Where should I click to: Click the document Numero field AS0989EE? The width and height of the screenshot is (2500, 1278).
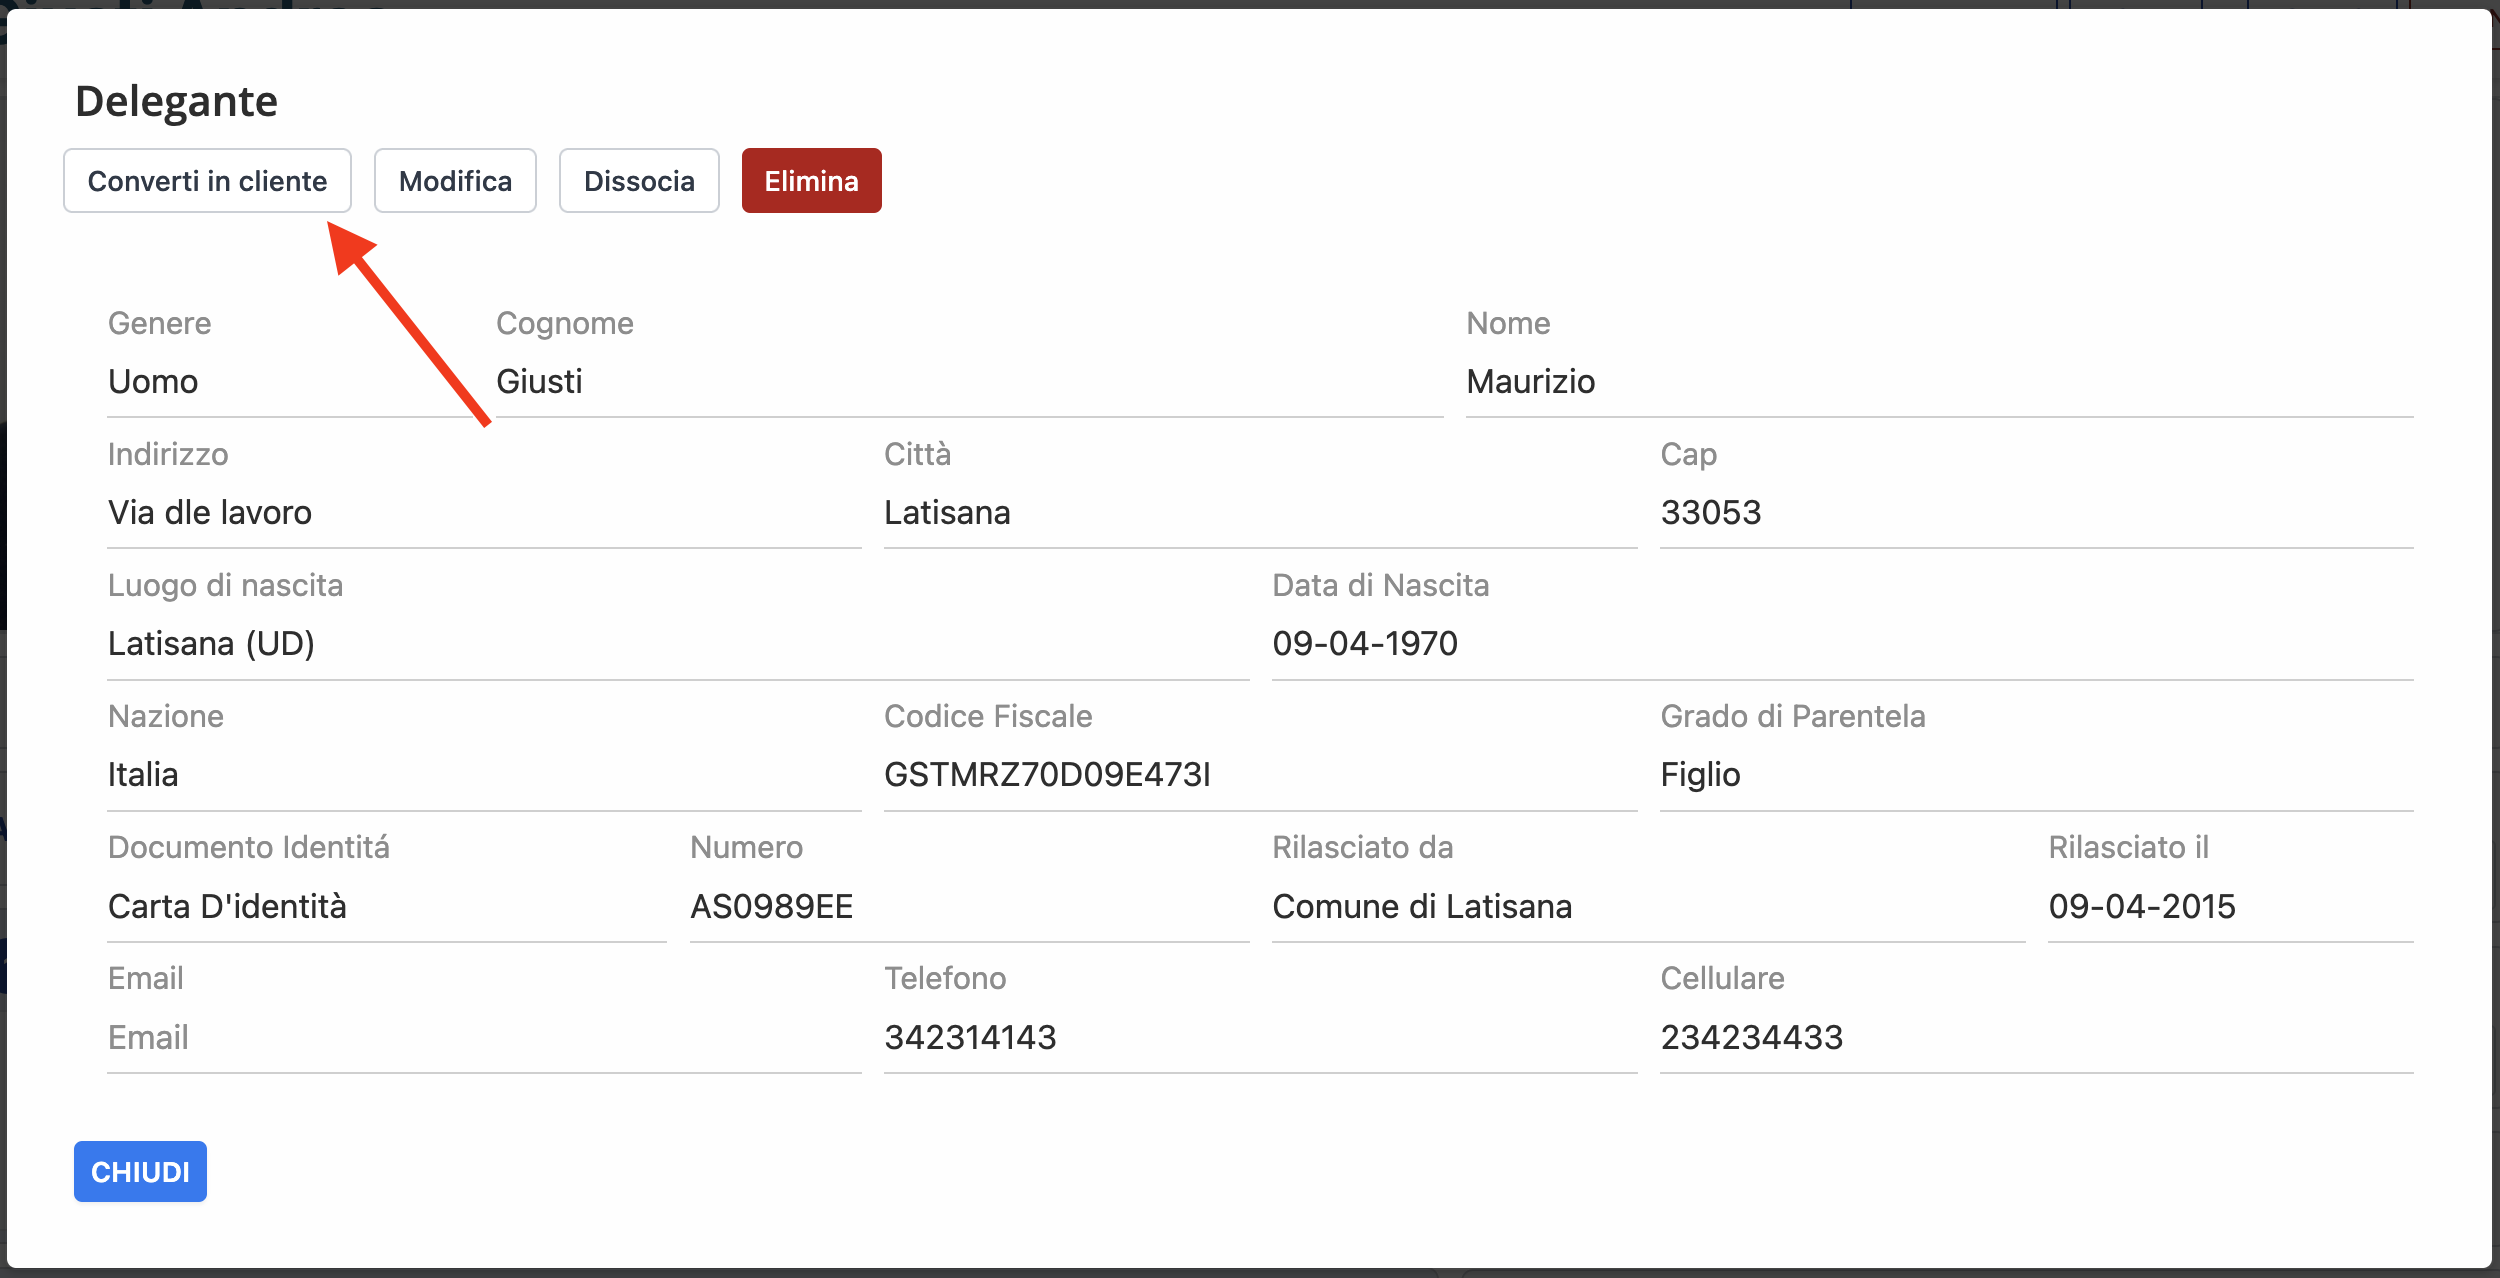coord(968,907)
